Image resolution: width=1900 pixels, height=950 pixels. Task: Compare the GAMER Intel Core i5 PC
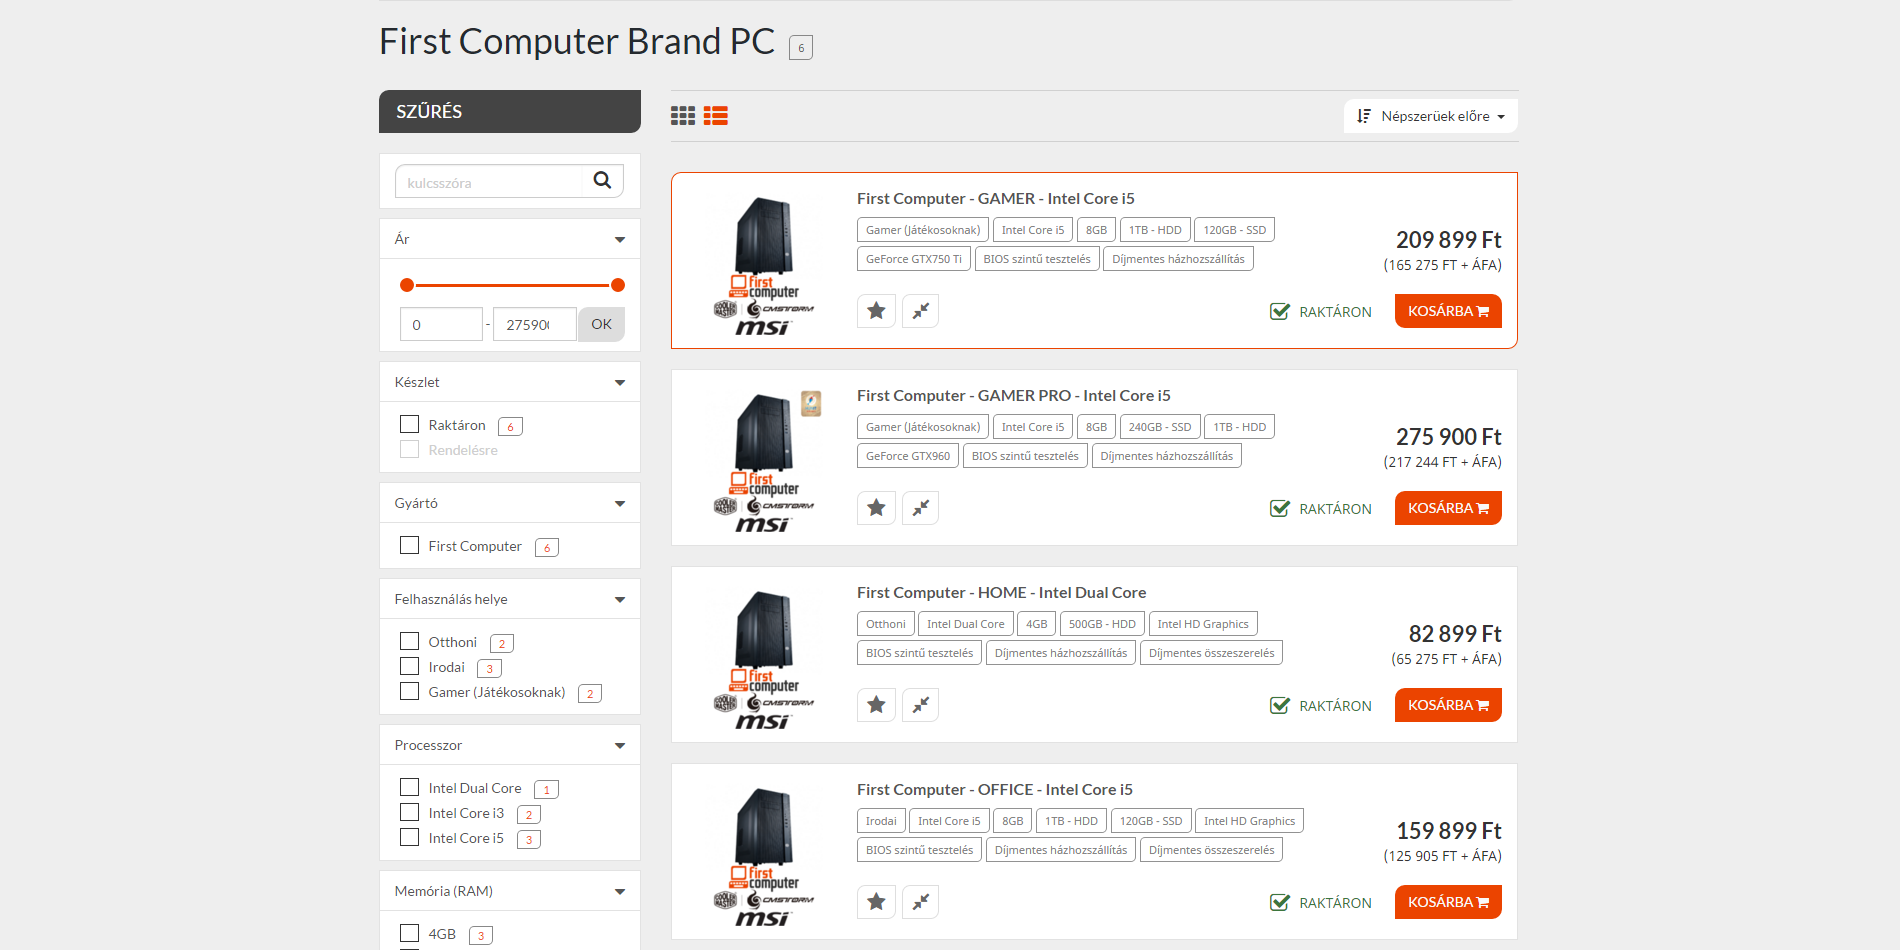(920, 311)
